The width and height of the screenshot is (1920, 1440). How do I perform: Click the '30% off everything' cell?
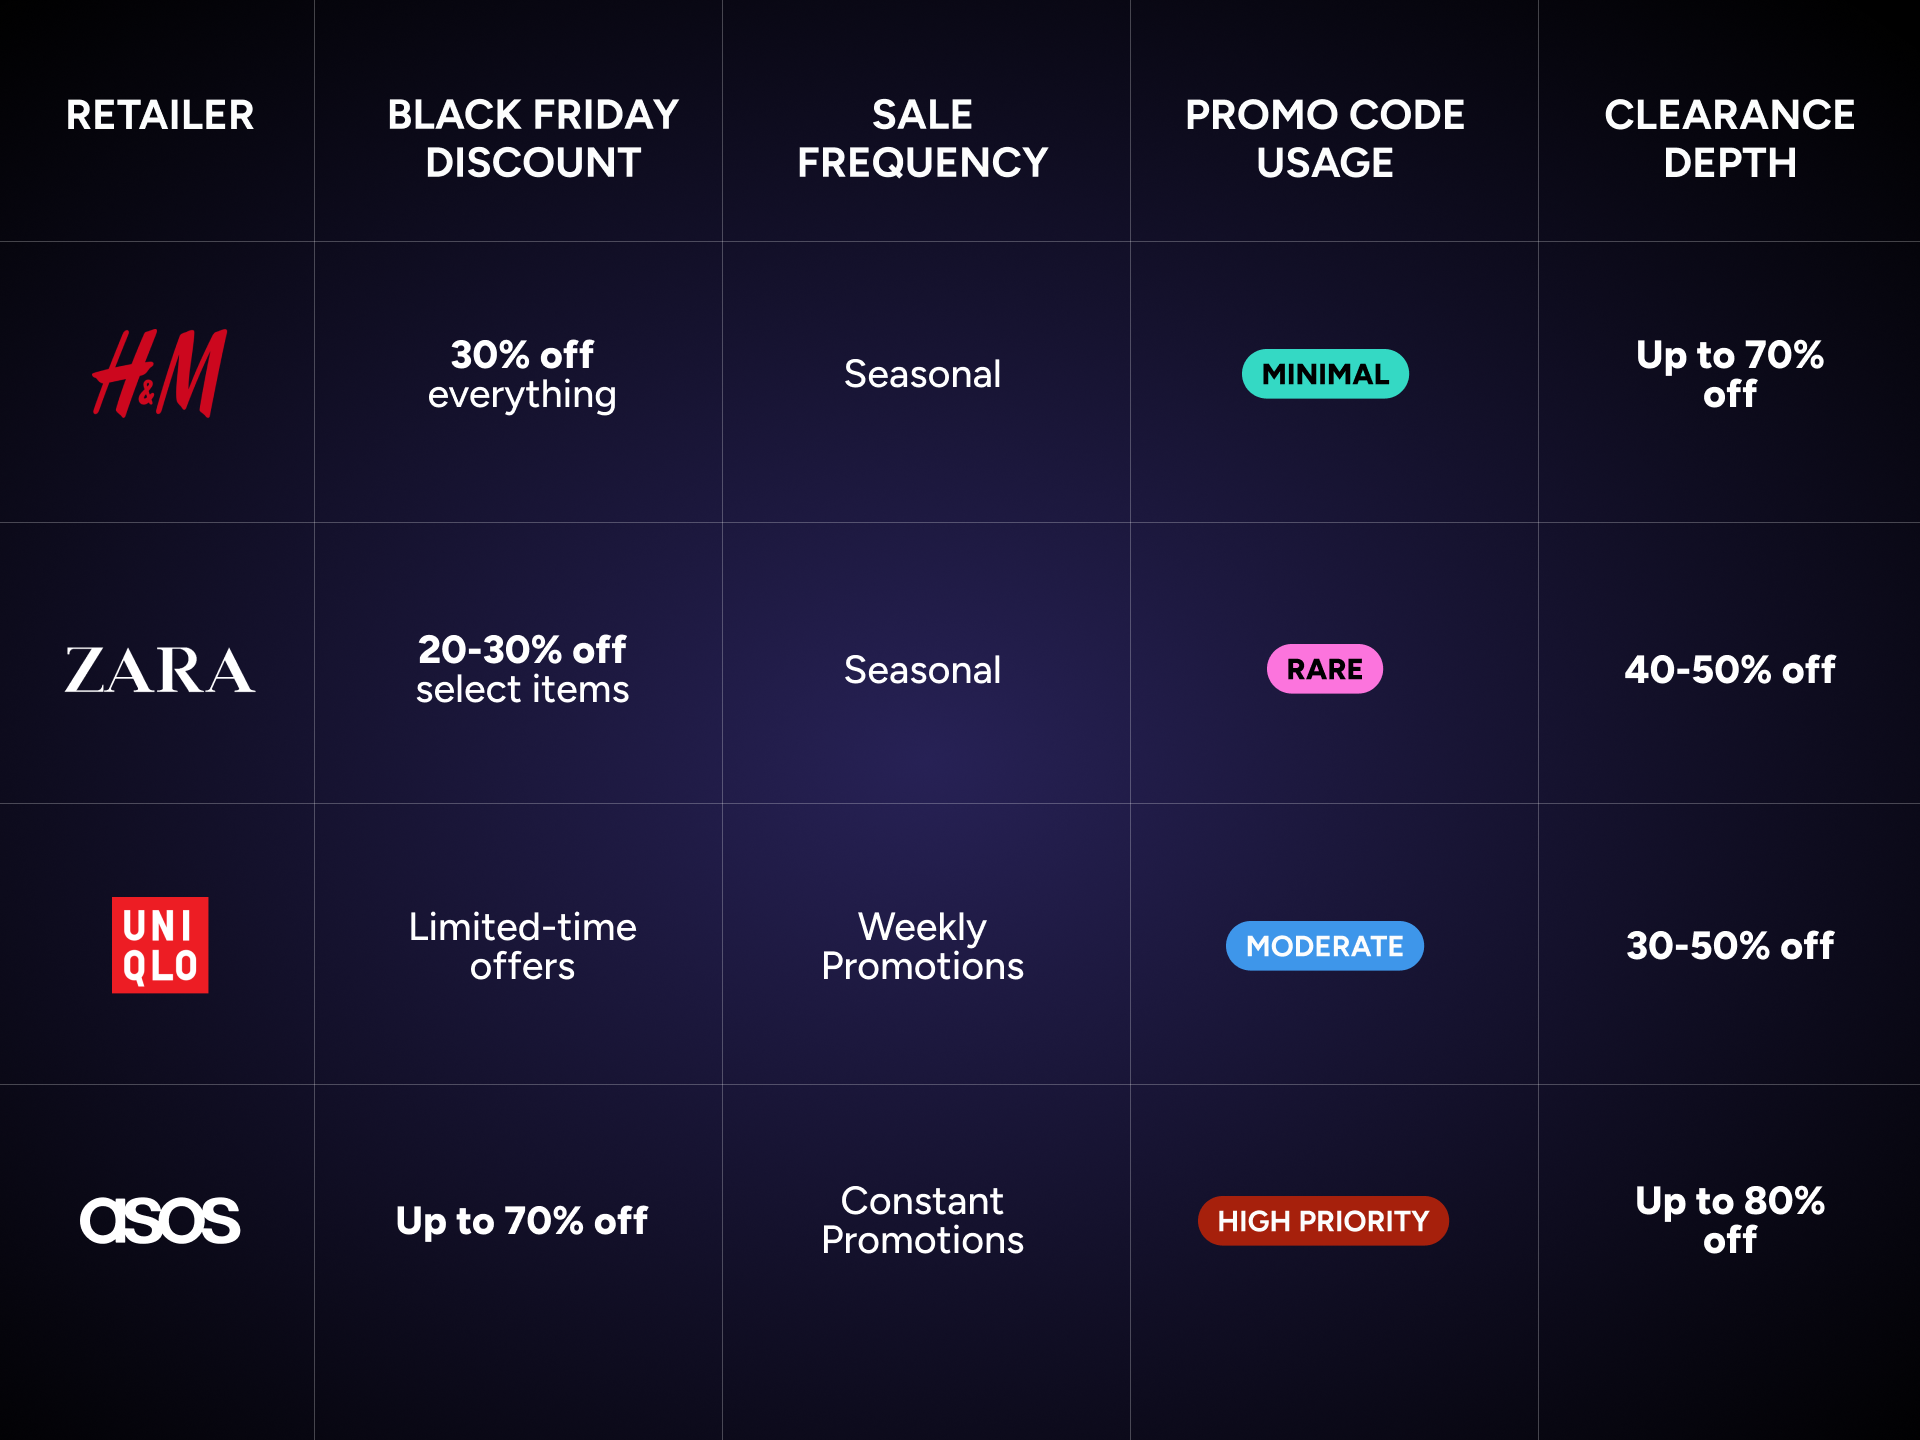522,375
